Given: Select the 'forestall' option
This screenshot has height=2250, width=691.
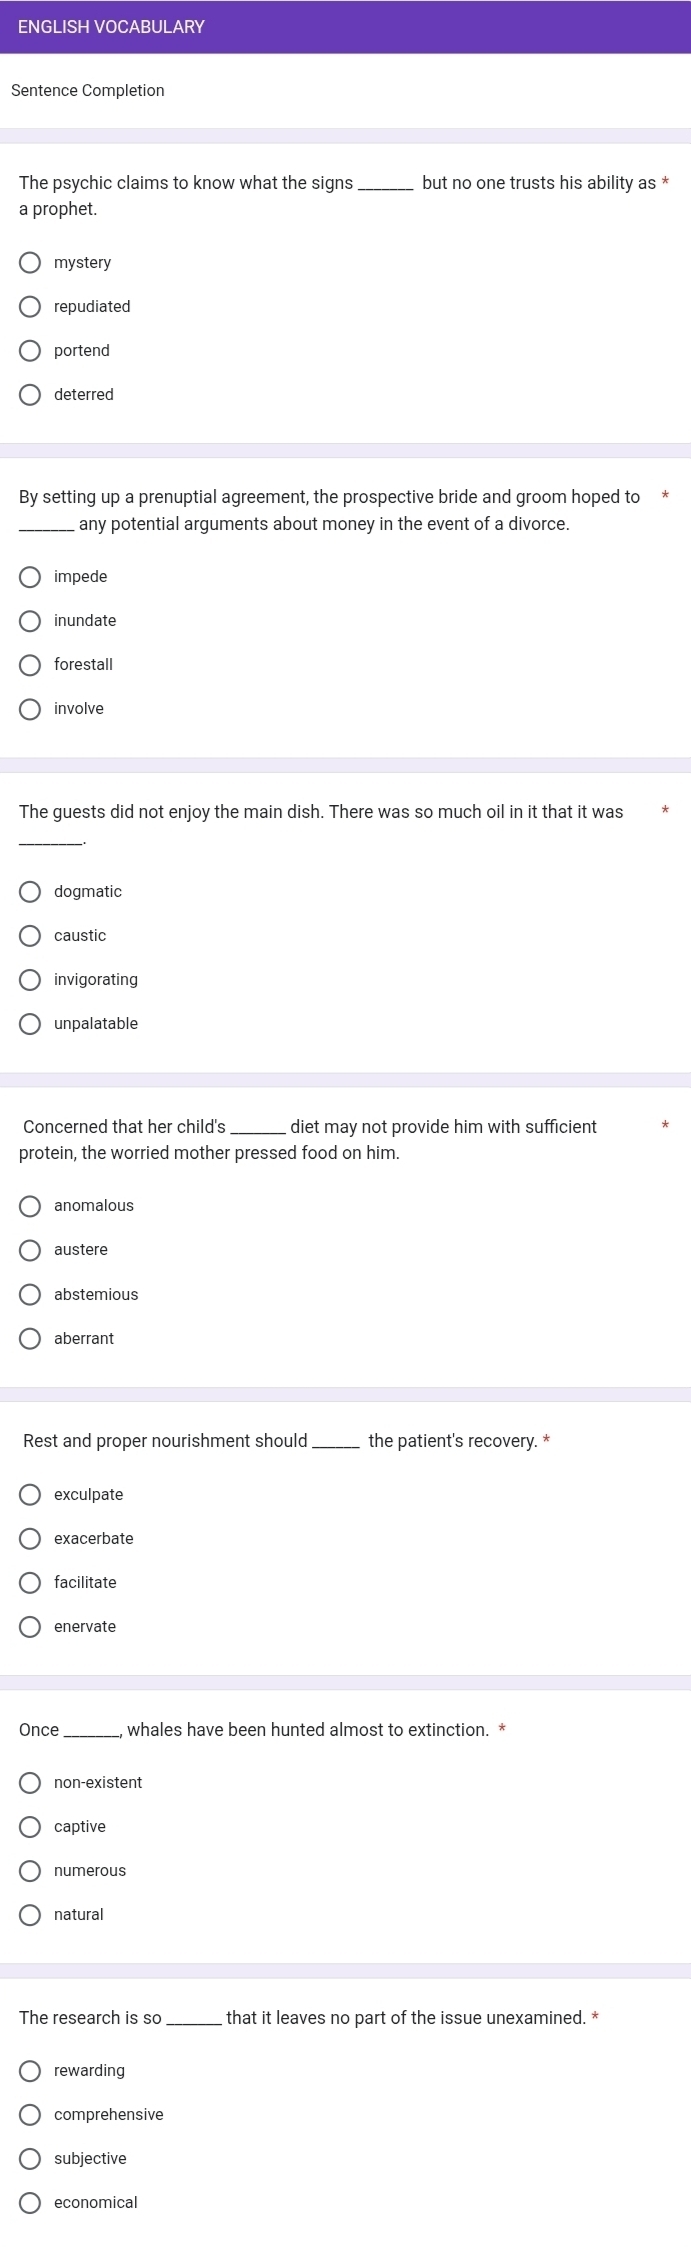Looking at the screenshot, I should coord(31,665).
